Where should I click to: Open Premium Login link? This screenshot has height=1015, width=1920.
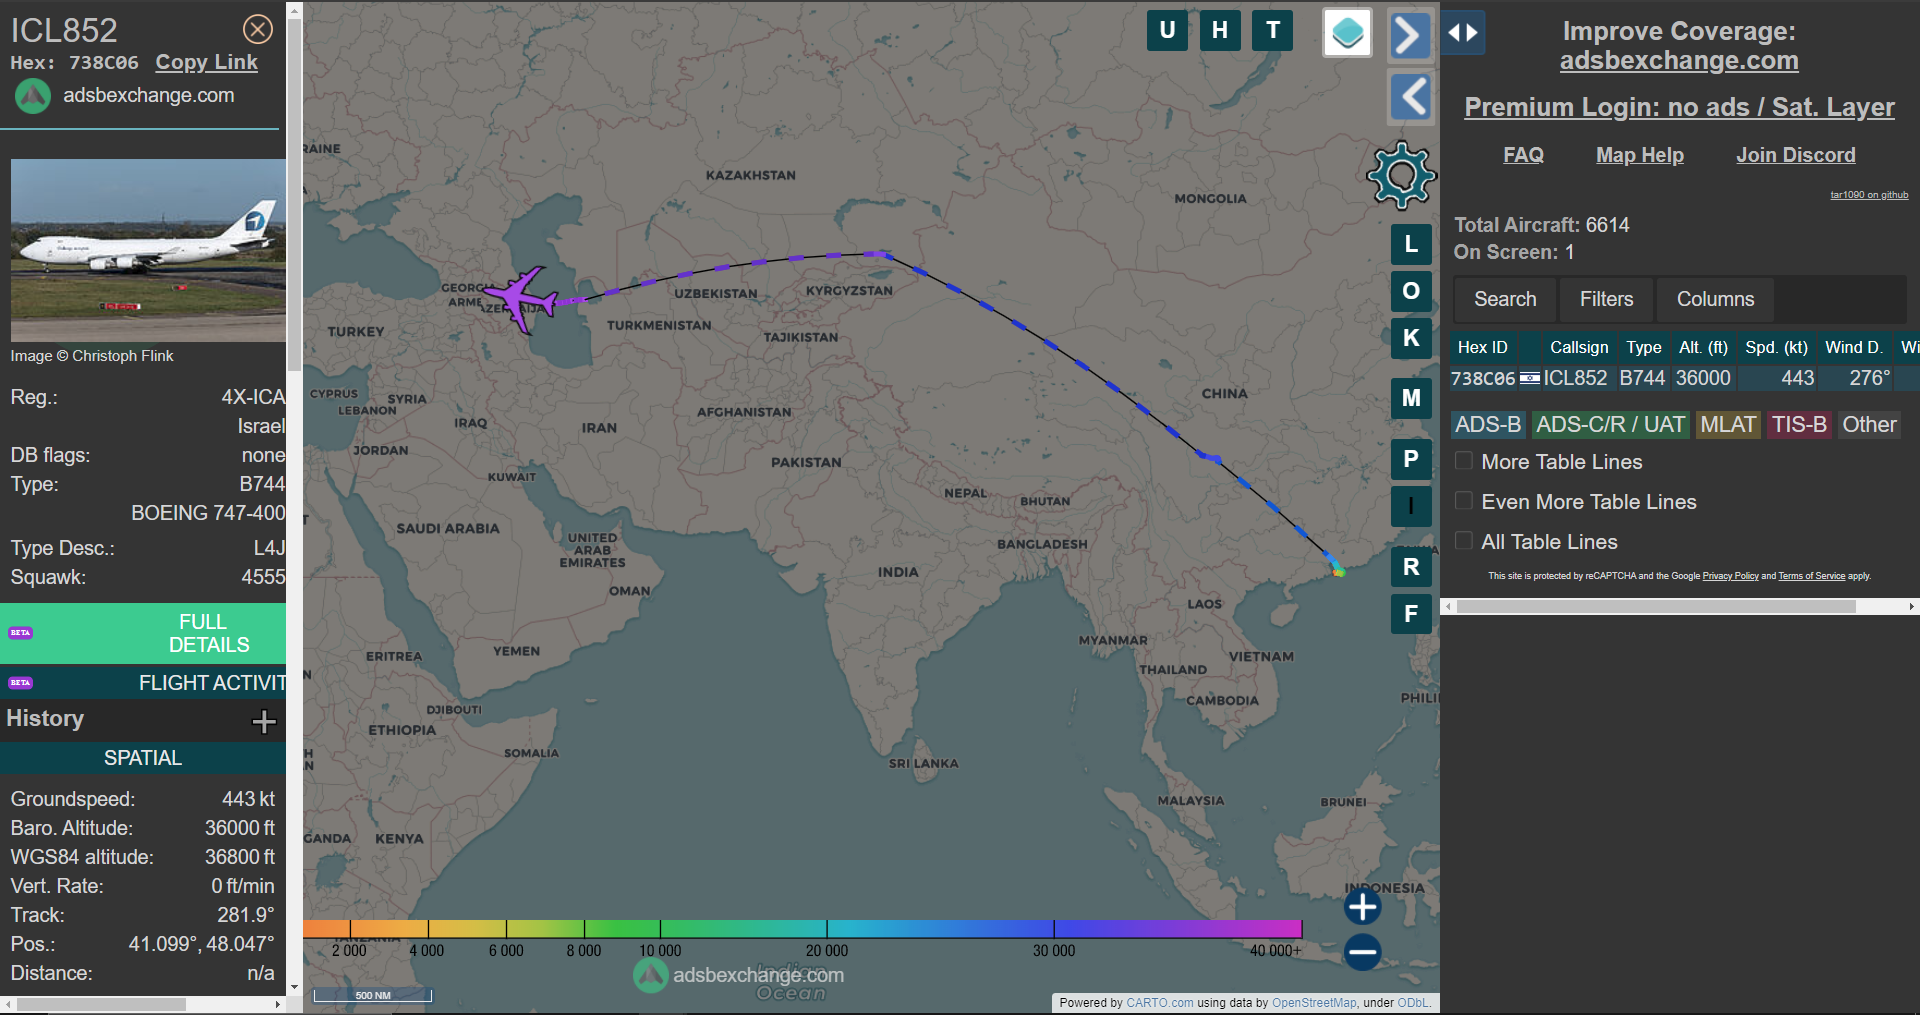coord(1679,107)
